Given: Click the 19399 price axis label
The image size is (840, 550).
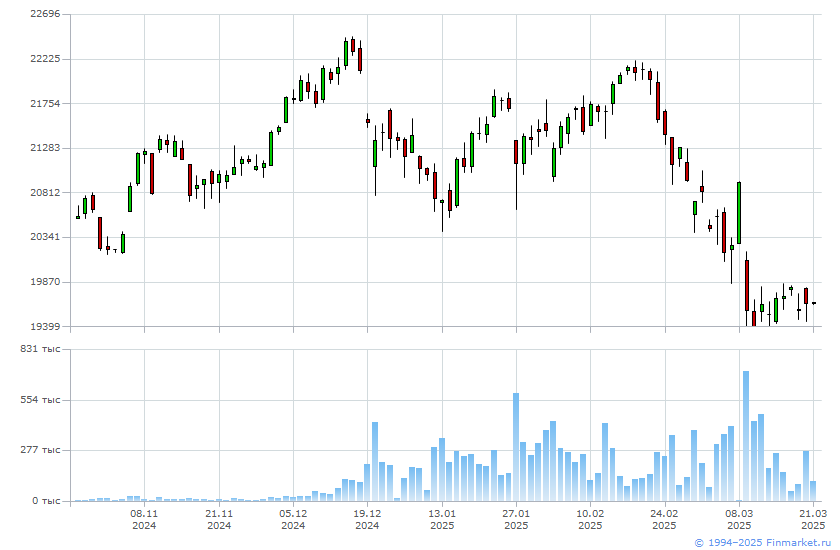Looking at the screenshot, I should tap(45, 326).
